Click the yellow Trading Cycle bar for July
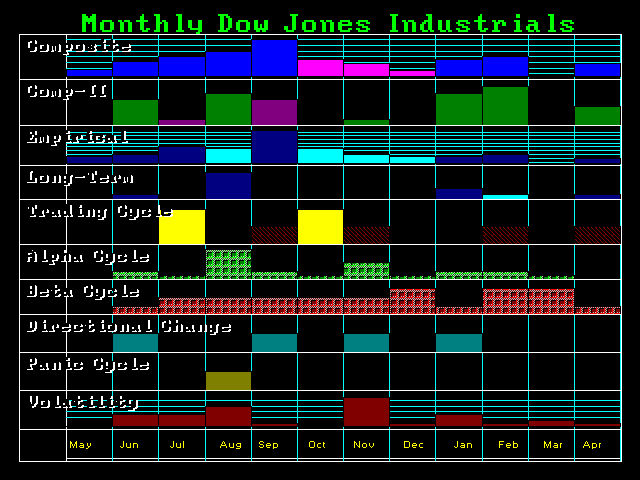Screen dimensions: 640x480 tap(182, 227)
